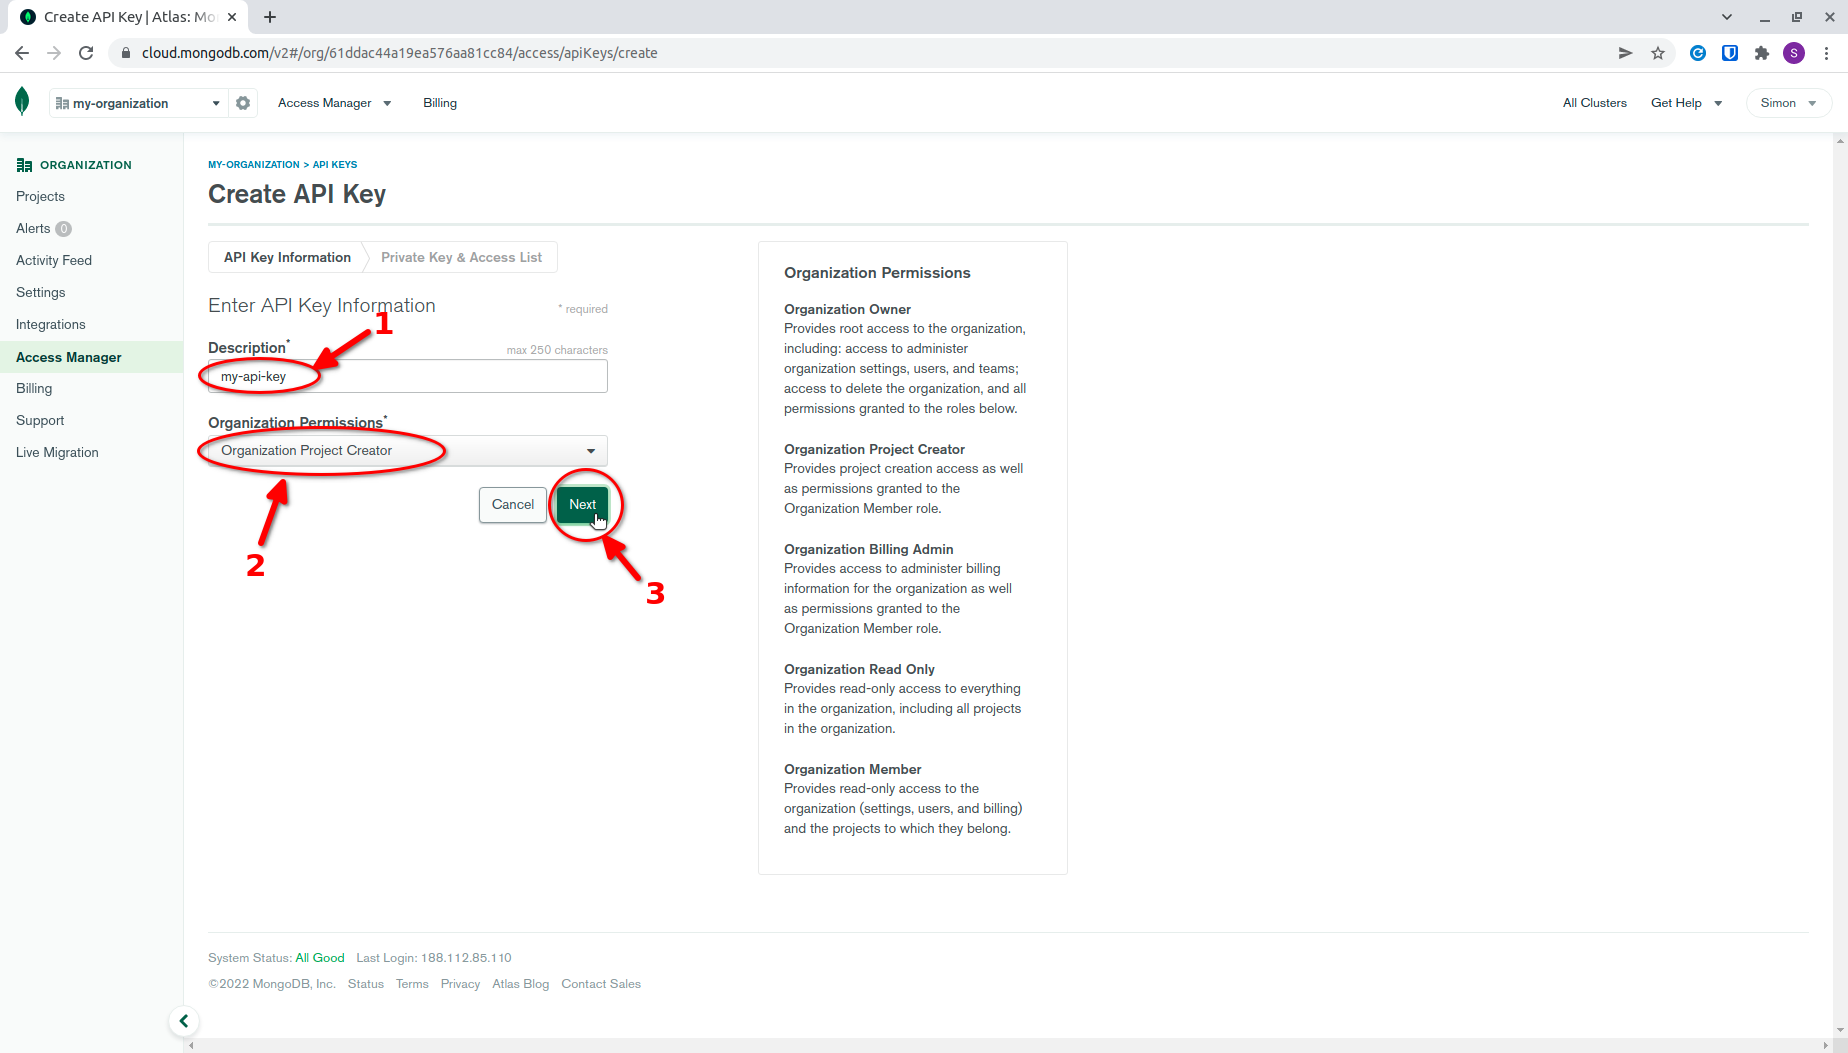Click the MY-ORGANIZATION breadcrumb link
The image size is (1848, 1053).
(254, 164)
